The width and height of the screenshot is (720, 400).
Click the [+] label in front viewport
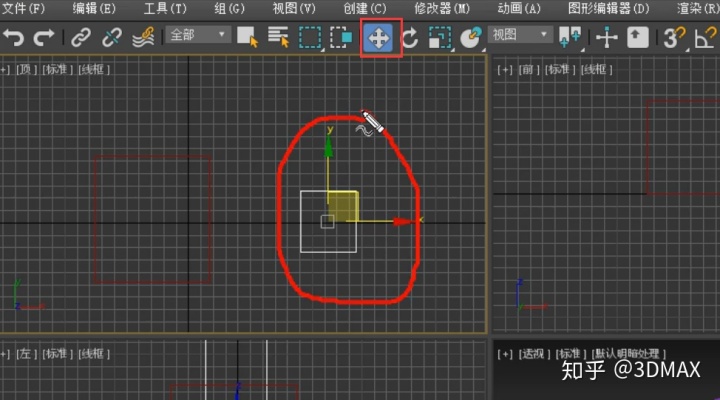(x=504, y=70)
